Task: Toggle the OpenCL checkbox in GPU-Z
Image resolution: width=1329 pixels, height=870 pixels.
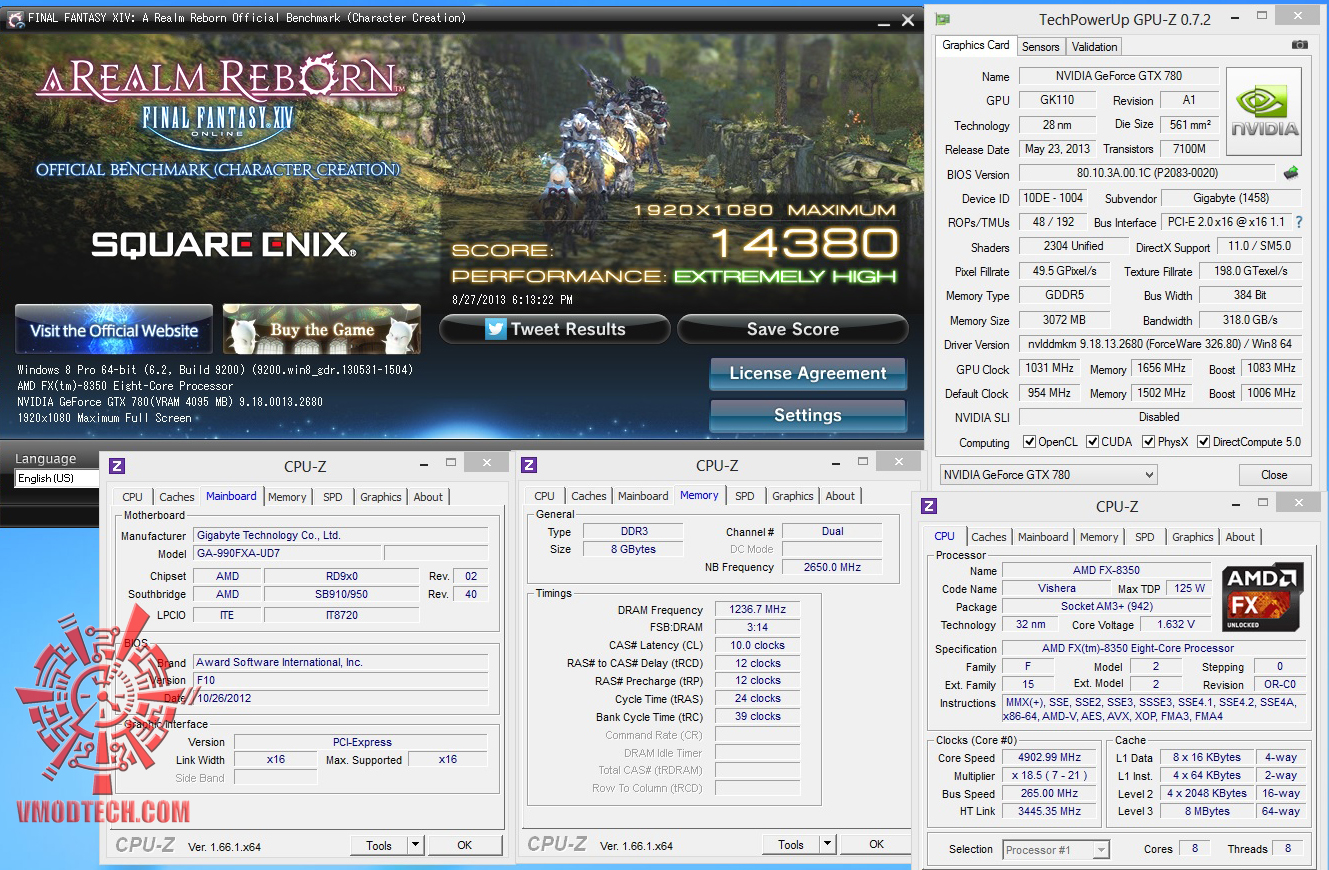Action: [x=1029, y=442]
